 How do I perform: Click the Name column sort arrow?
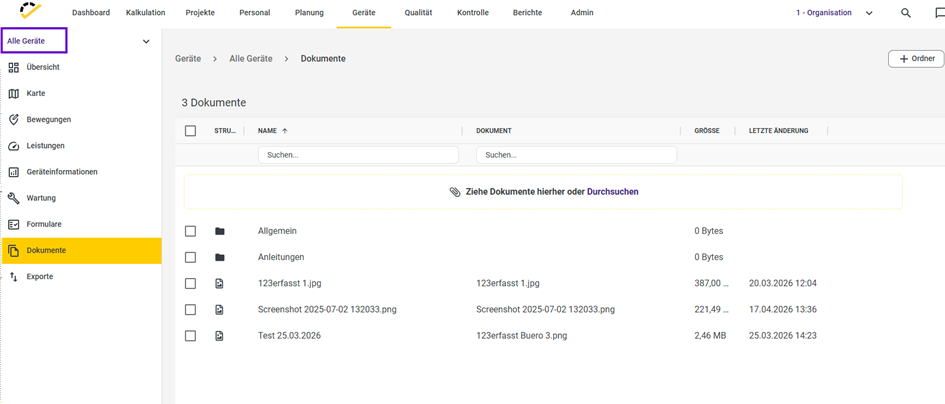[x=285, y=131]
